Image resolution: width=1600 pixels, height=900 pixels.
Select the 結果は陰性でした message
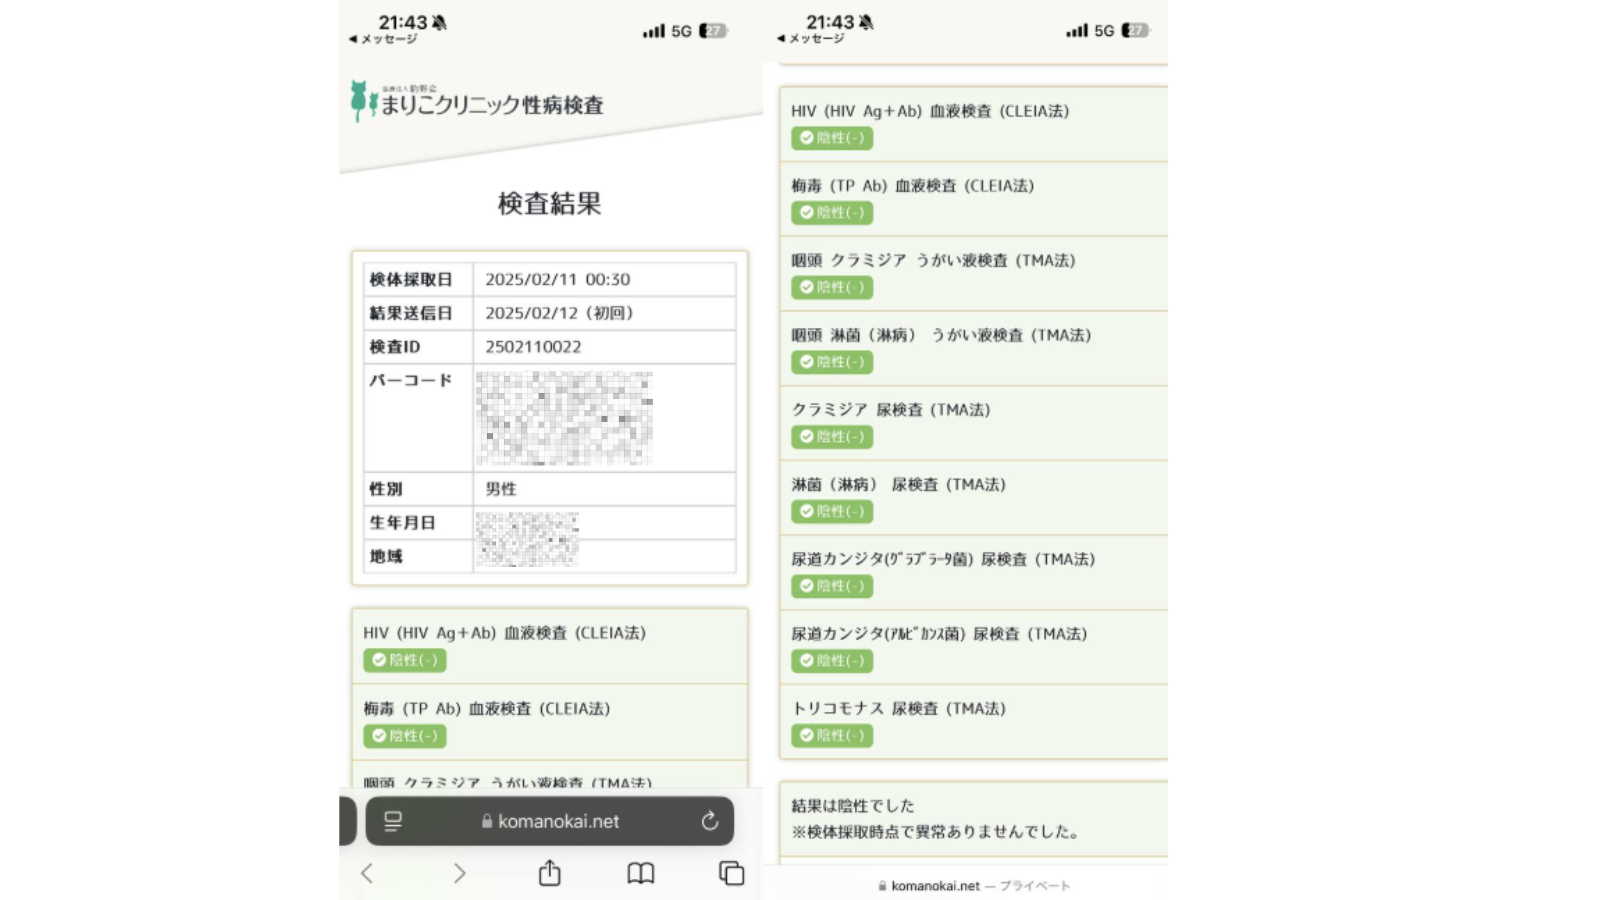pyautogui.click(x=853, y=805)
